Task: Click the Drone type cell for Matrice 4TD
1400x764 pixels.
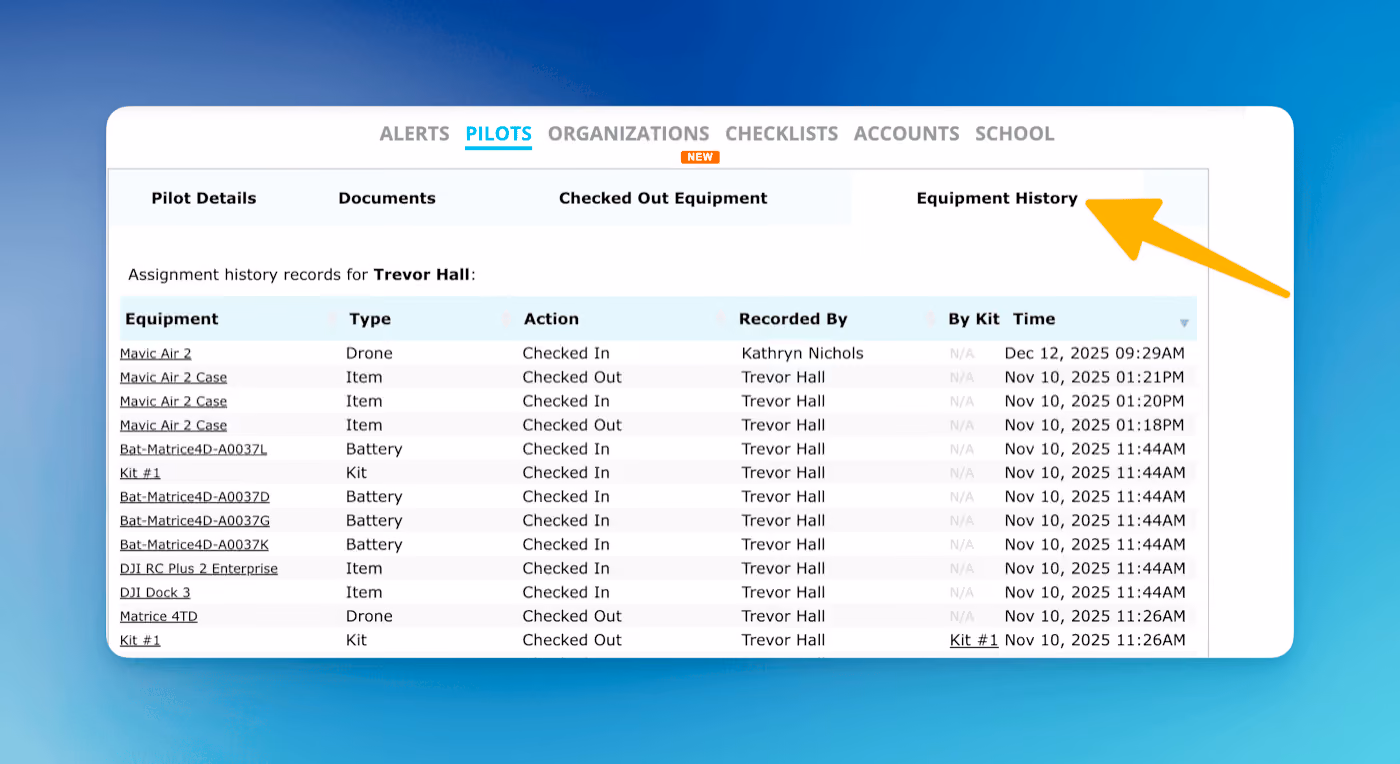Action: coord(369,616)
